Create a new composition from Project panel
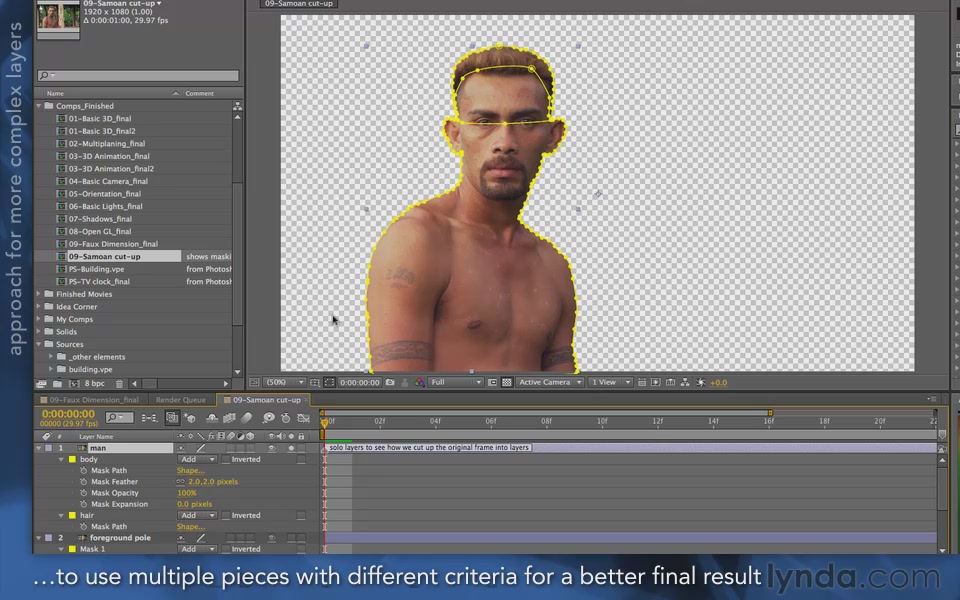The image size is (960, 600). (x=74, y=384)
